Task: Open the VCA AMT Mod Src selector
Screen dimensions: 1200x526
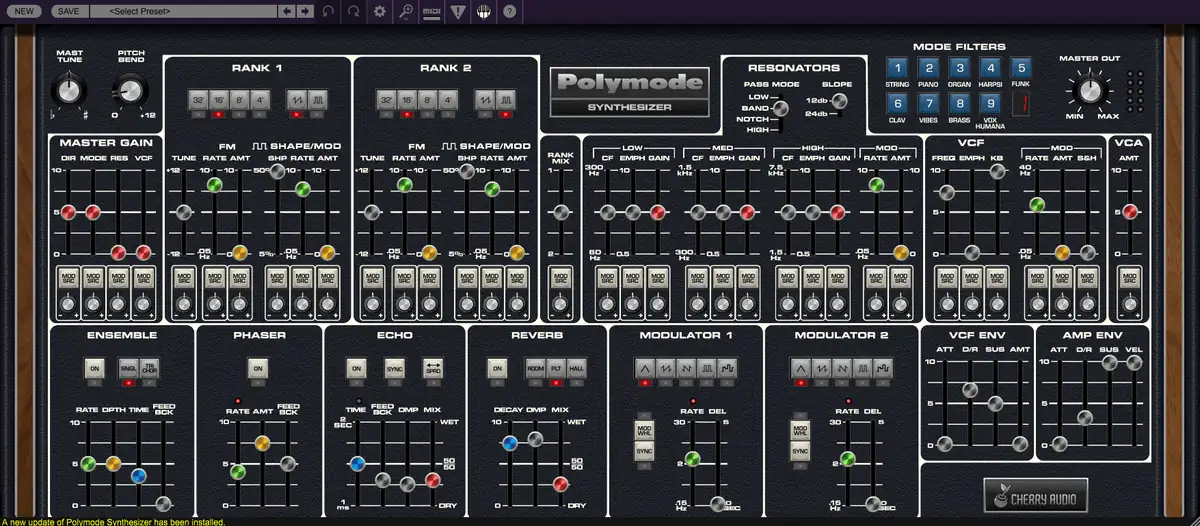Action: click(1129, 277)
